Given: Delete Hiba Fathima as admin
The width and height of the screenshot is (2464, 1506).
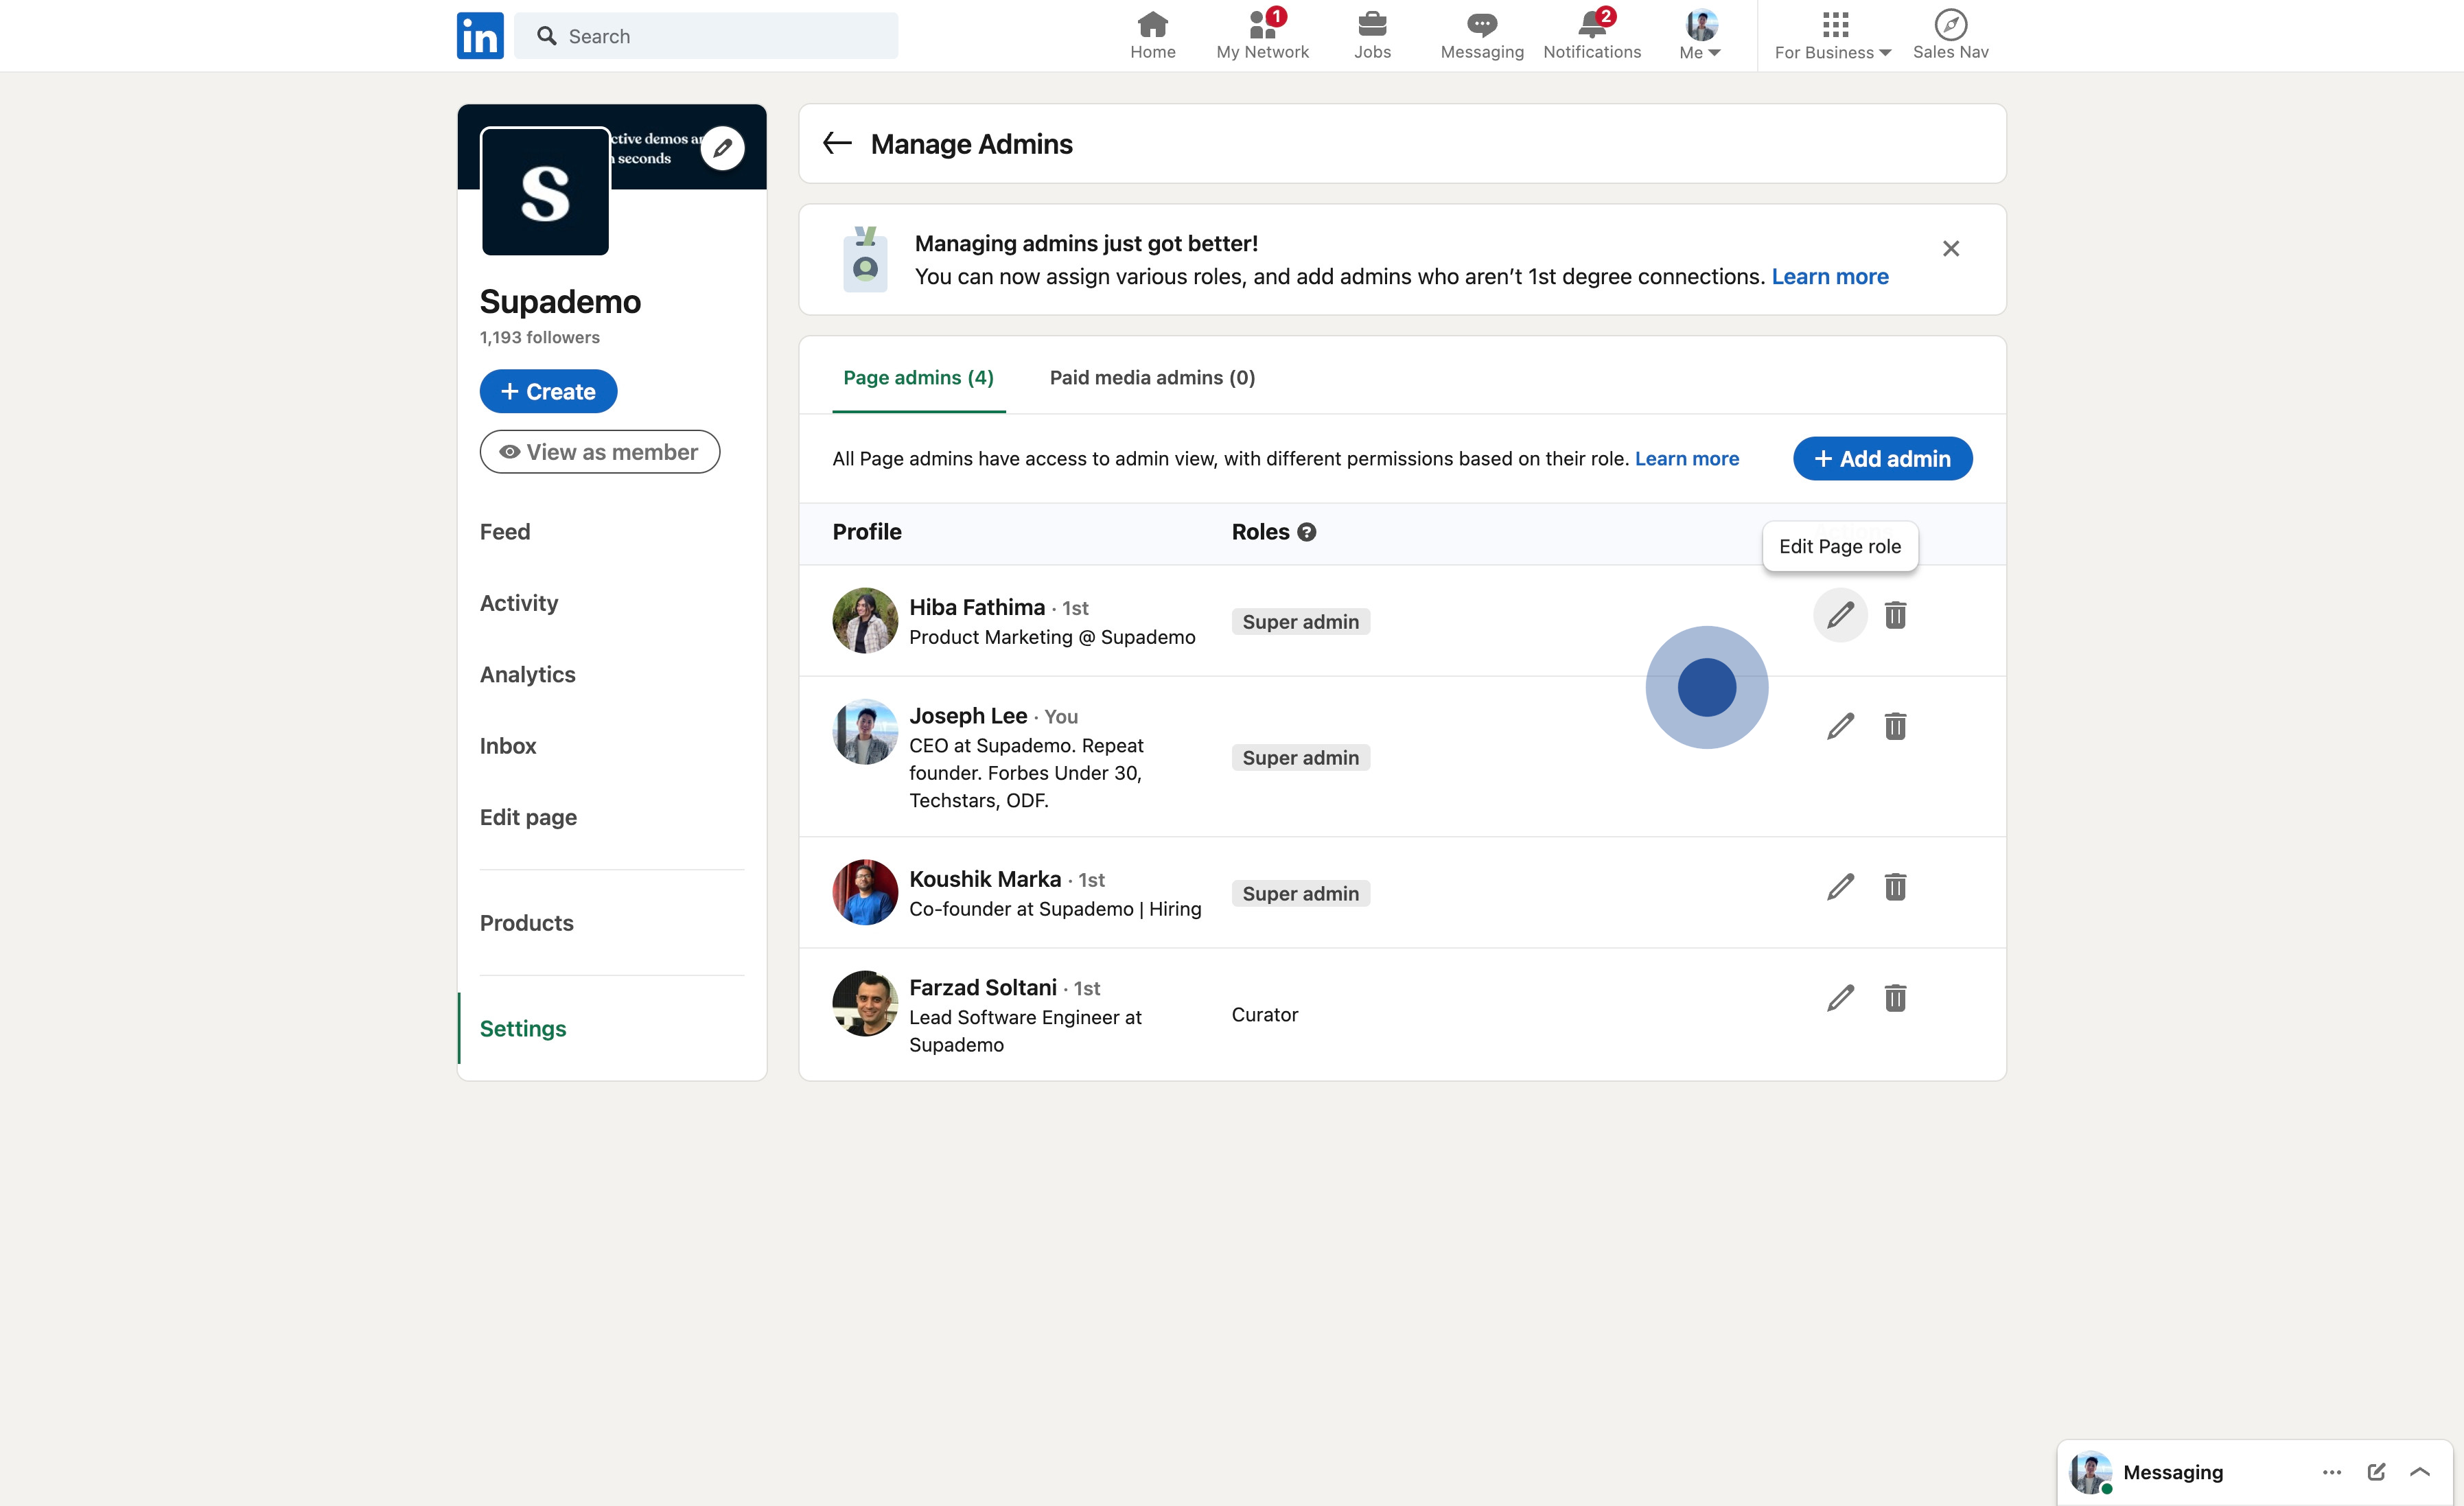Looking at the screenshot, I should point(1895,615).
